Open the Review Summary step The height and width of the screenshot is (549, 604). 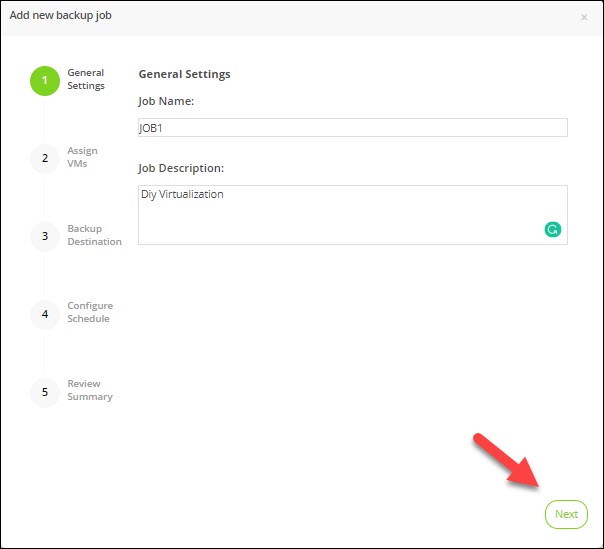[x=90, y=390]
